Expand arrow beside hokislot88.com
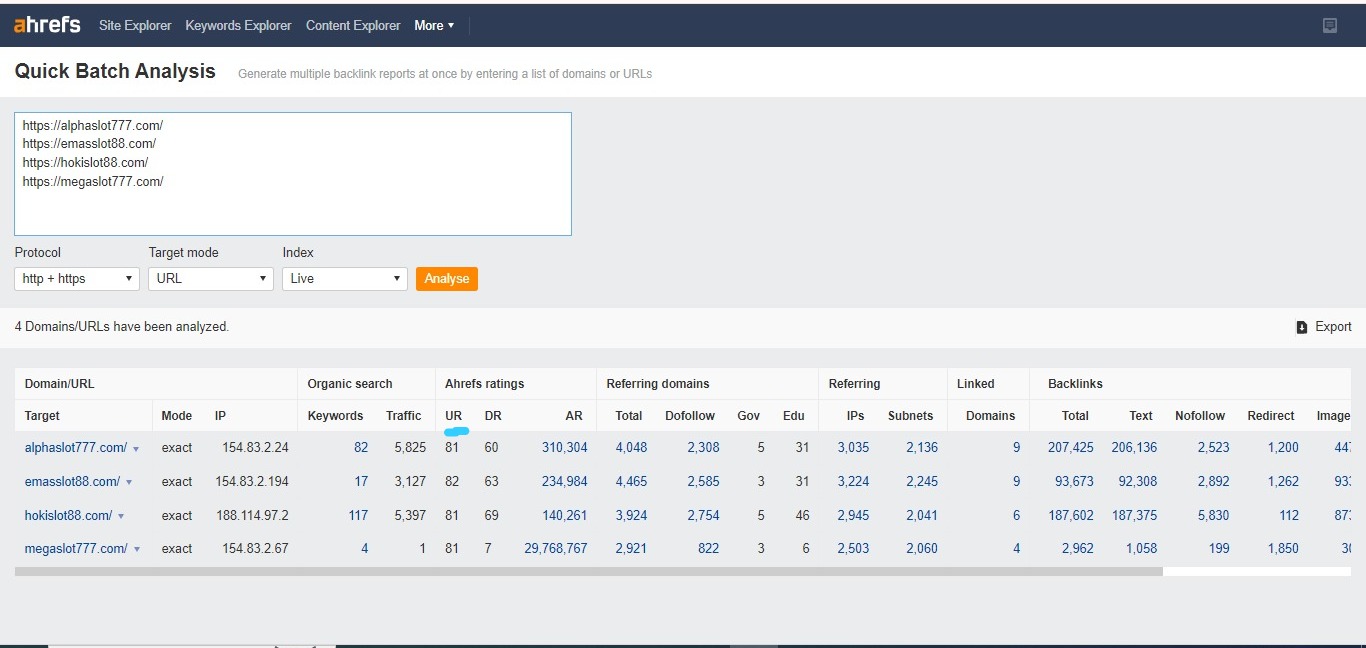 coord(121,517)
